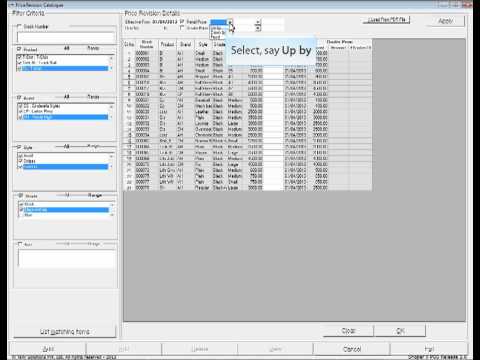
Task: Select Range in the Product filter
Action: click(x=93, y=48)
